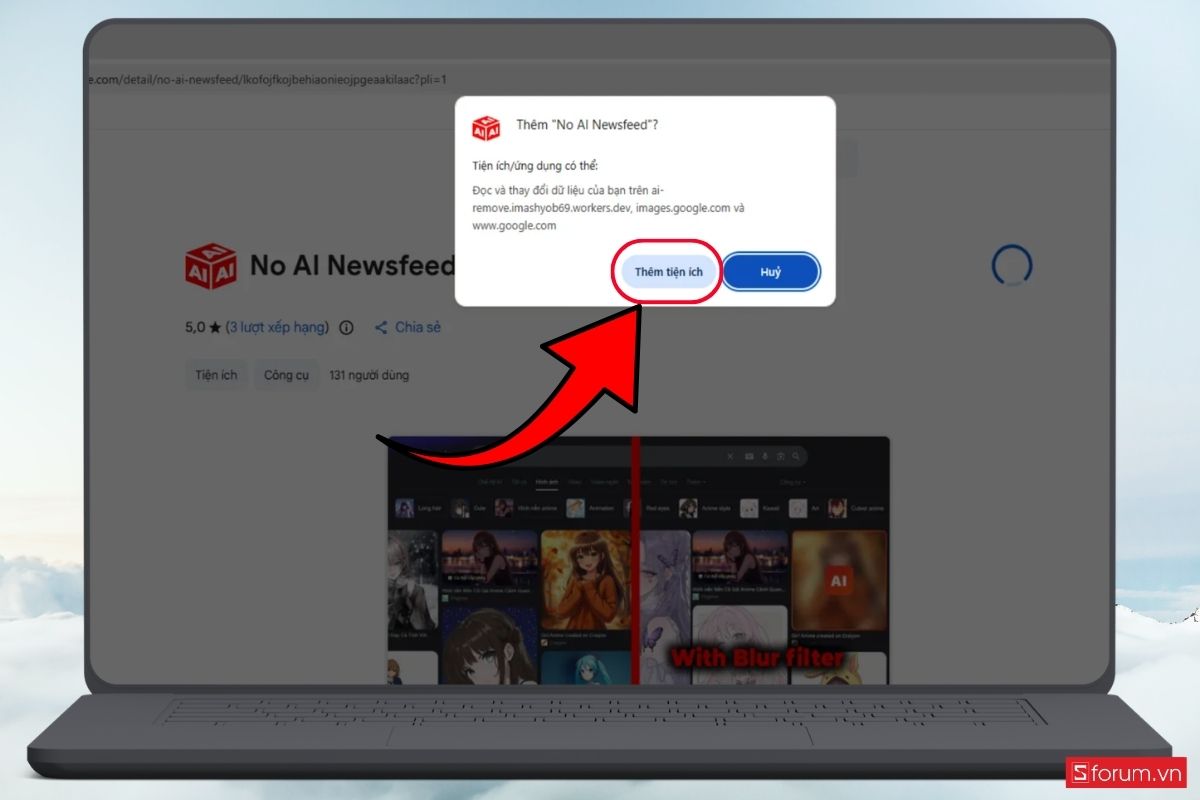Select the "Công cụ" category chip
The height and width of the screenshot is (800, 1200).
pyautogui.click(x=286, y=375)
